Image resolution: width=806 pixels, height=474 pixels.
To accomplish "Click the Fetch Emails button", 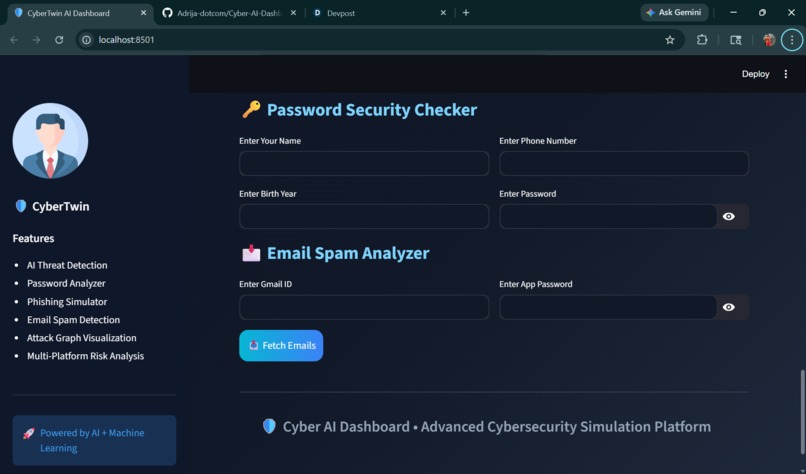I will pyautogui.click(x=281, y=345).
